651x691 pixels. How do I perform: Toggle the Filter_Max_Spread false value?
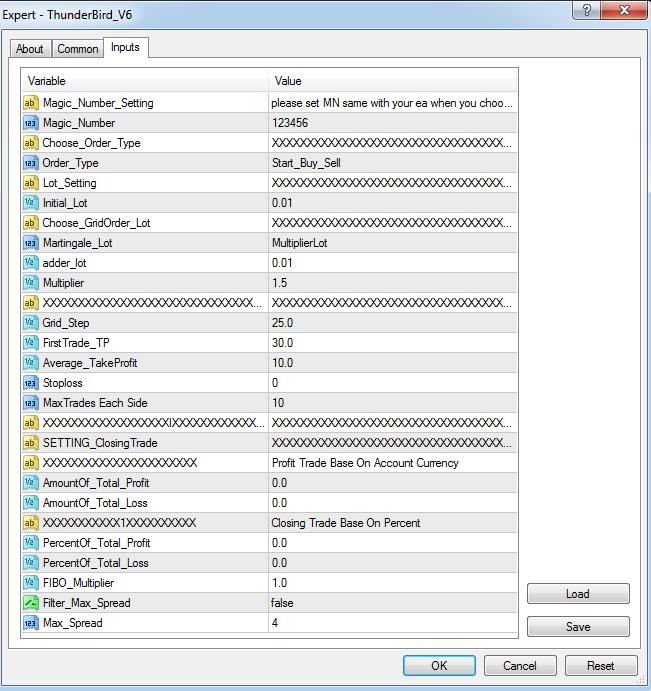coord(393,603)
